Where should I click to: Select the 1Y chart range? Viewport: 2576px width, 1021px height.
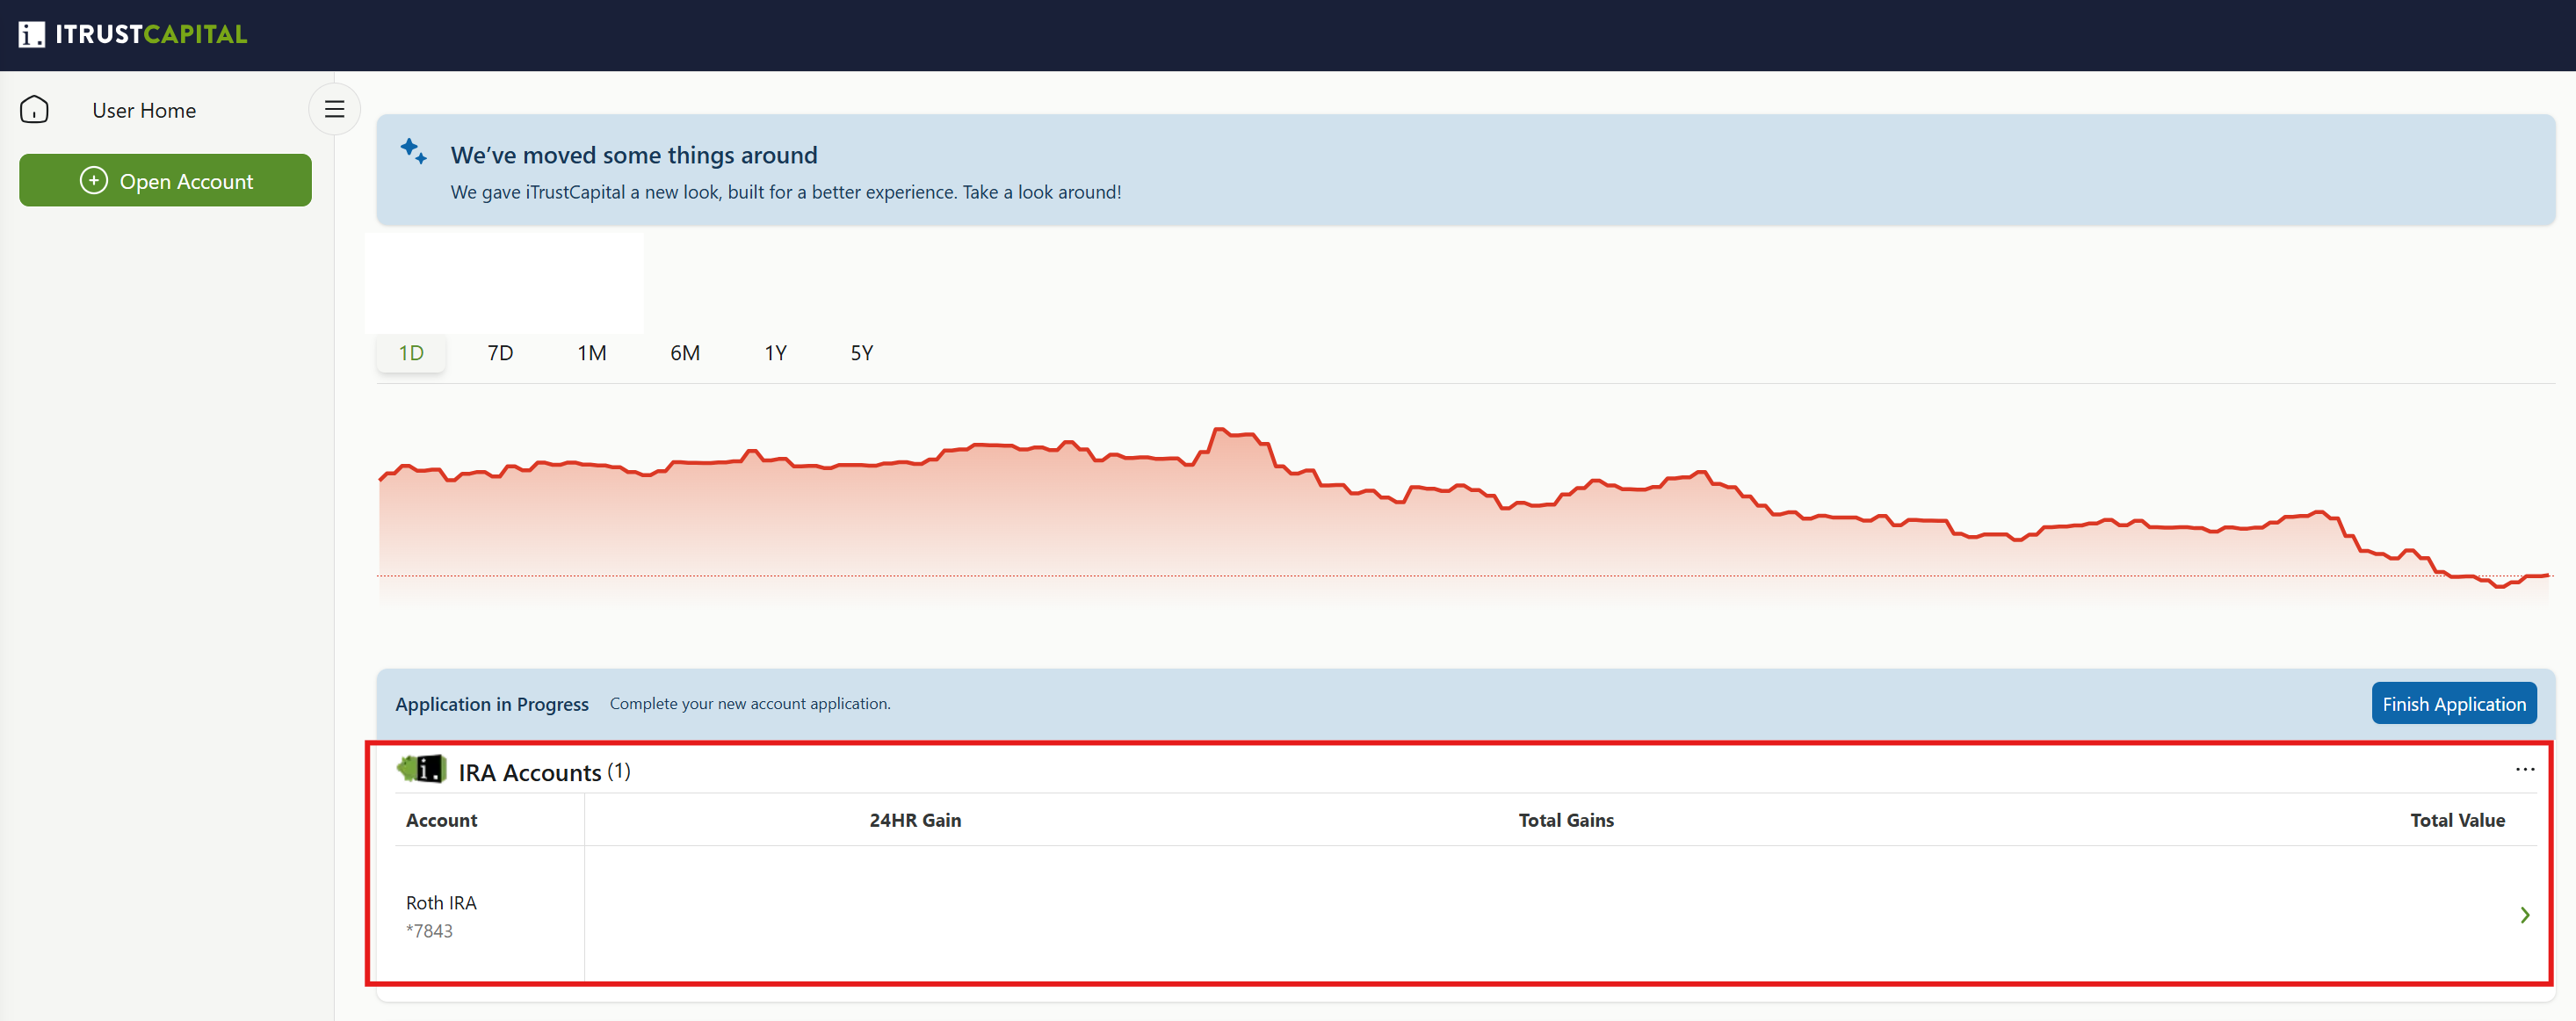pos(775,352)
